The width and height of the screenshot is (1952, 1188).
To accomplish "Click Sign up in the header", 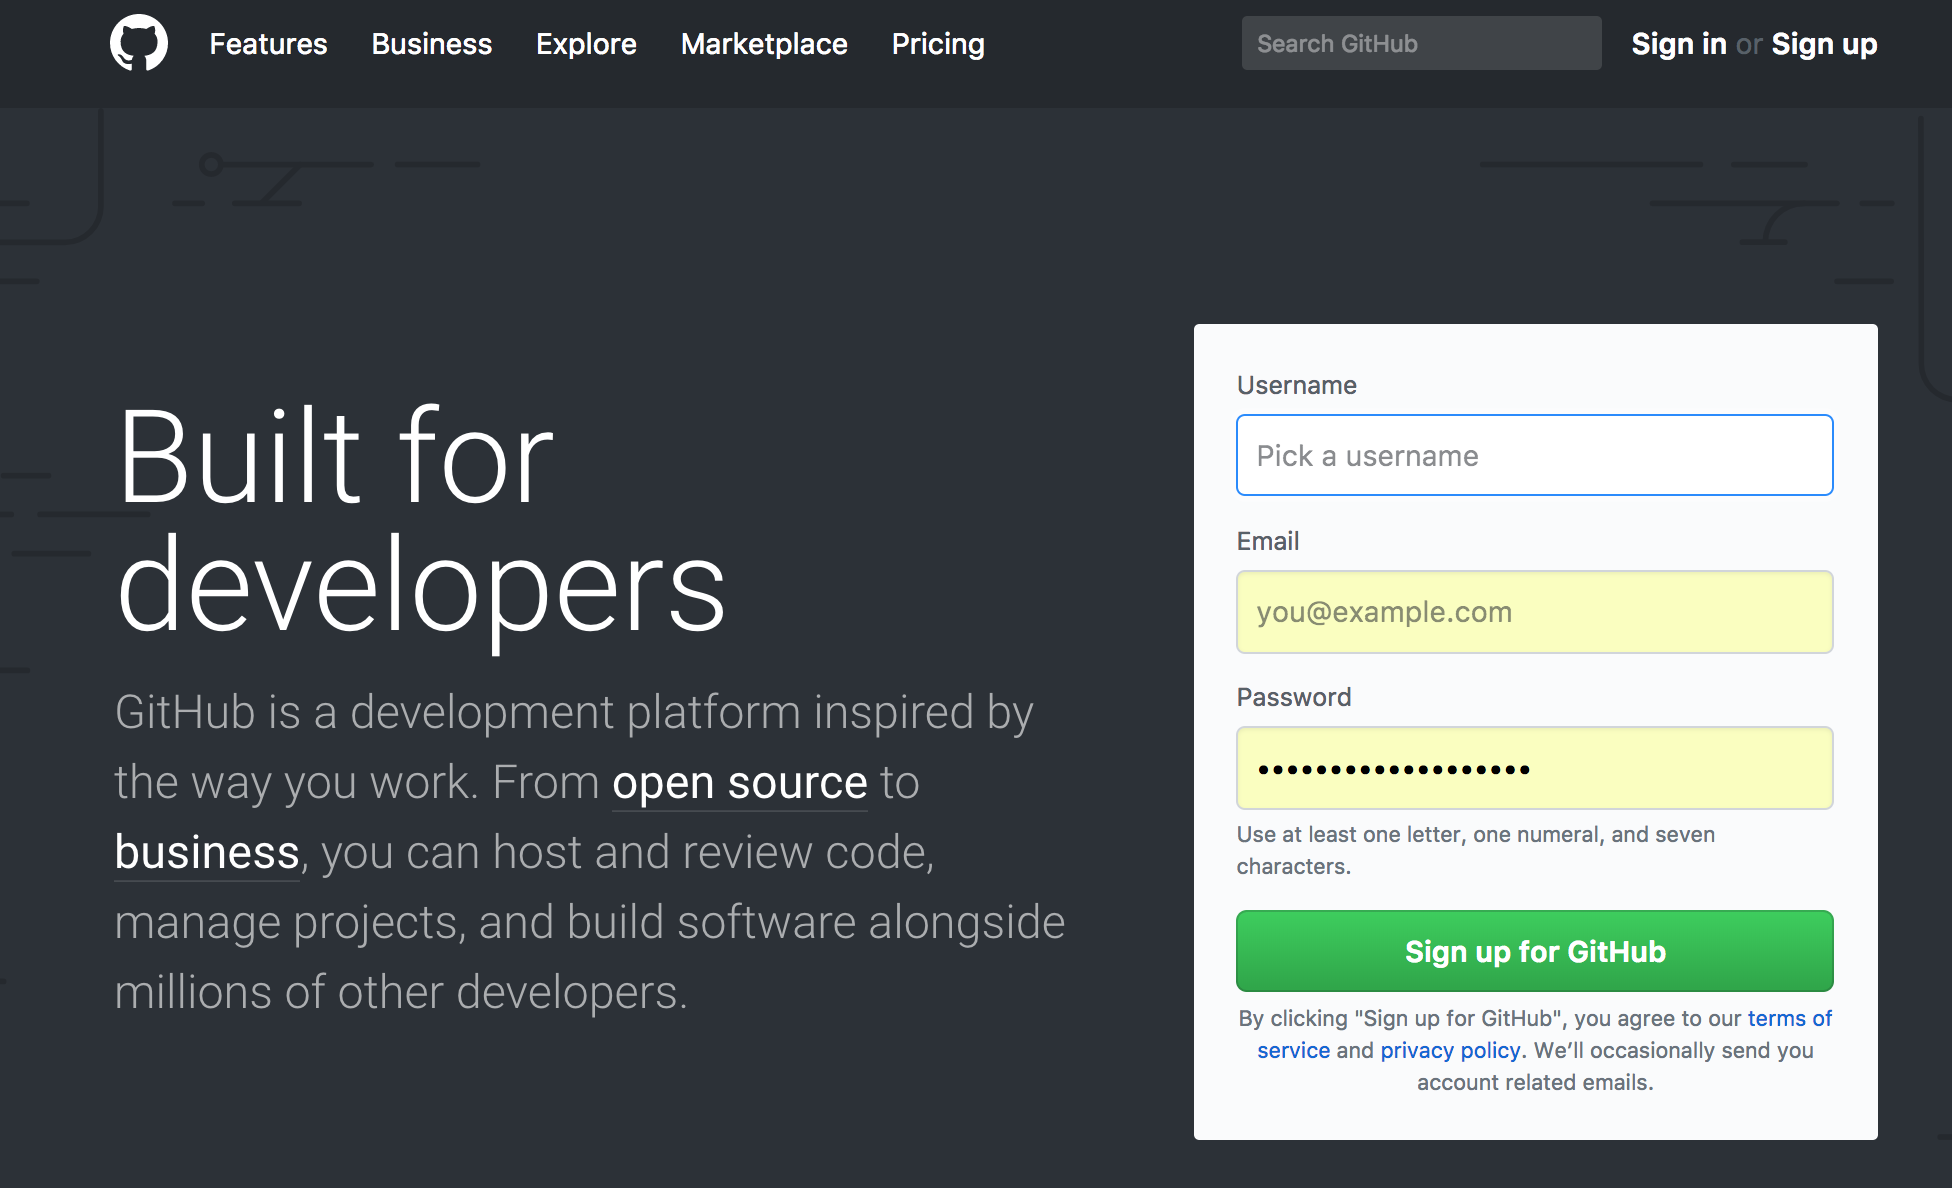I will 1824,44.
